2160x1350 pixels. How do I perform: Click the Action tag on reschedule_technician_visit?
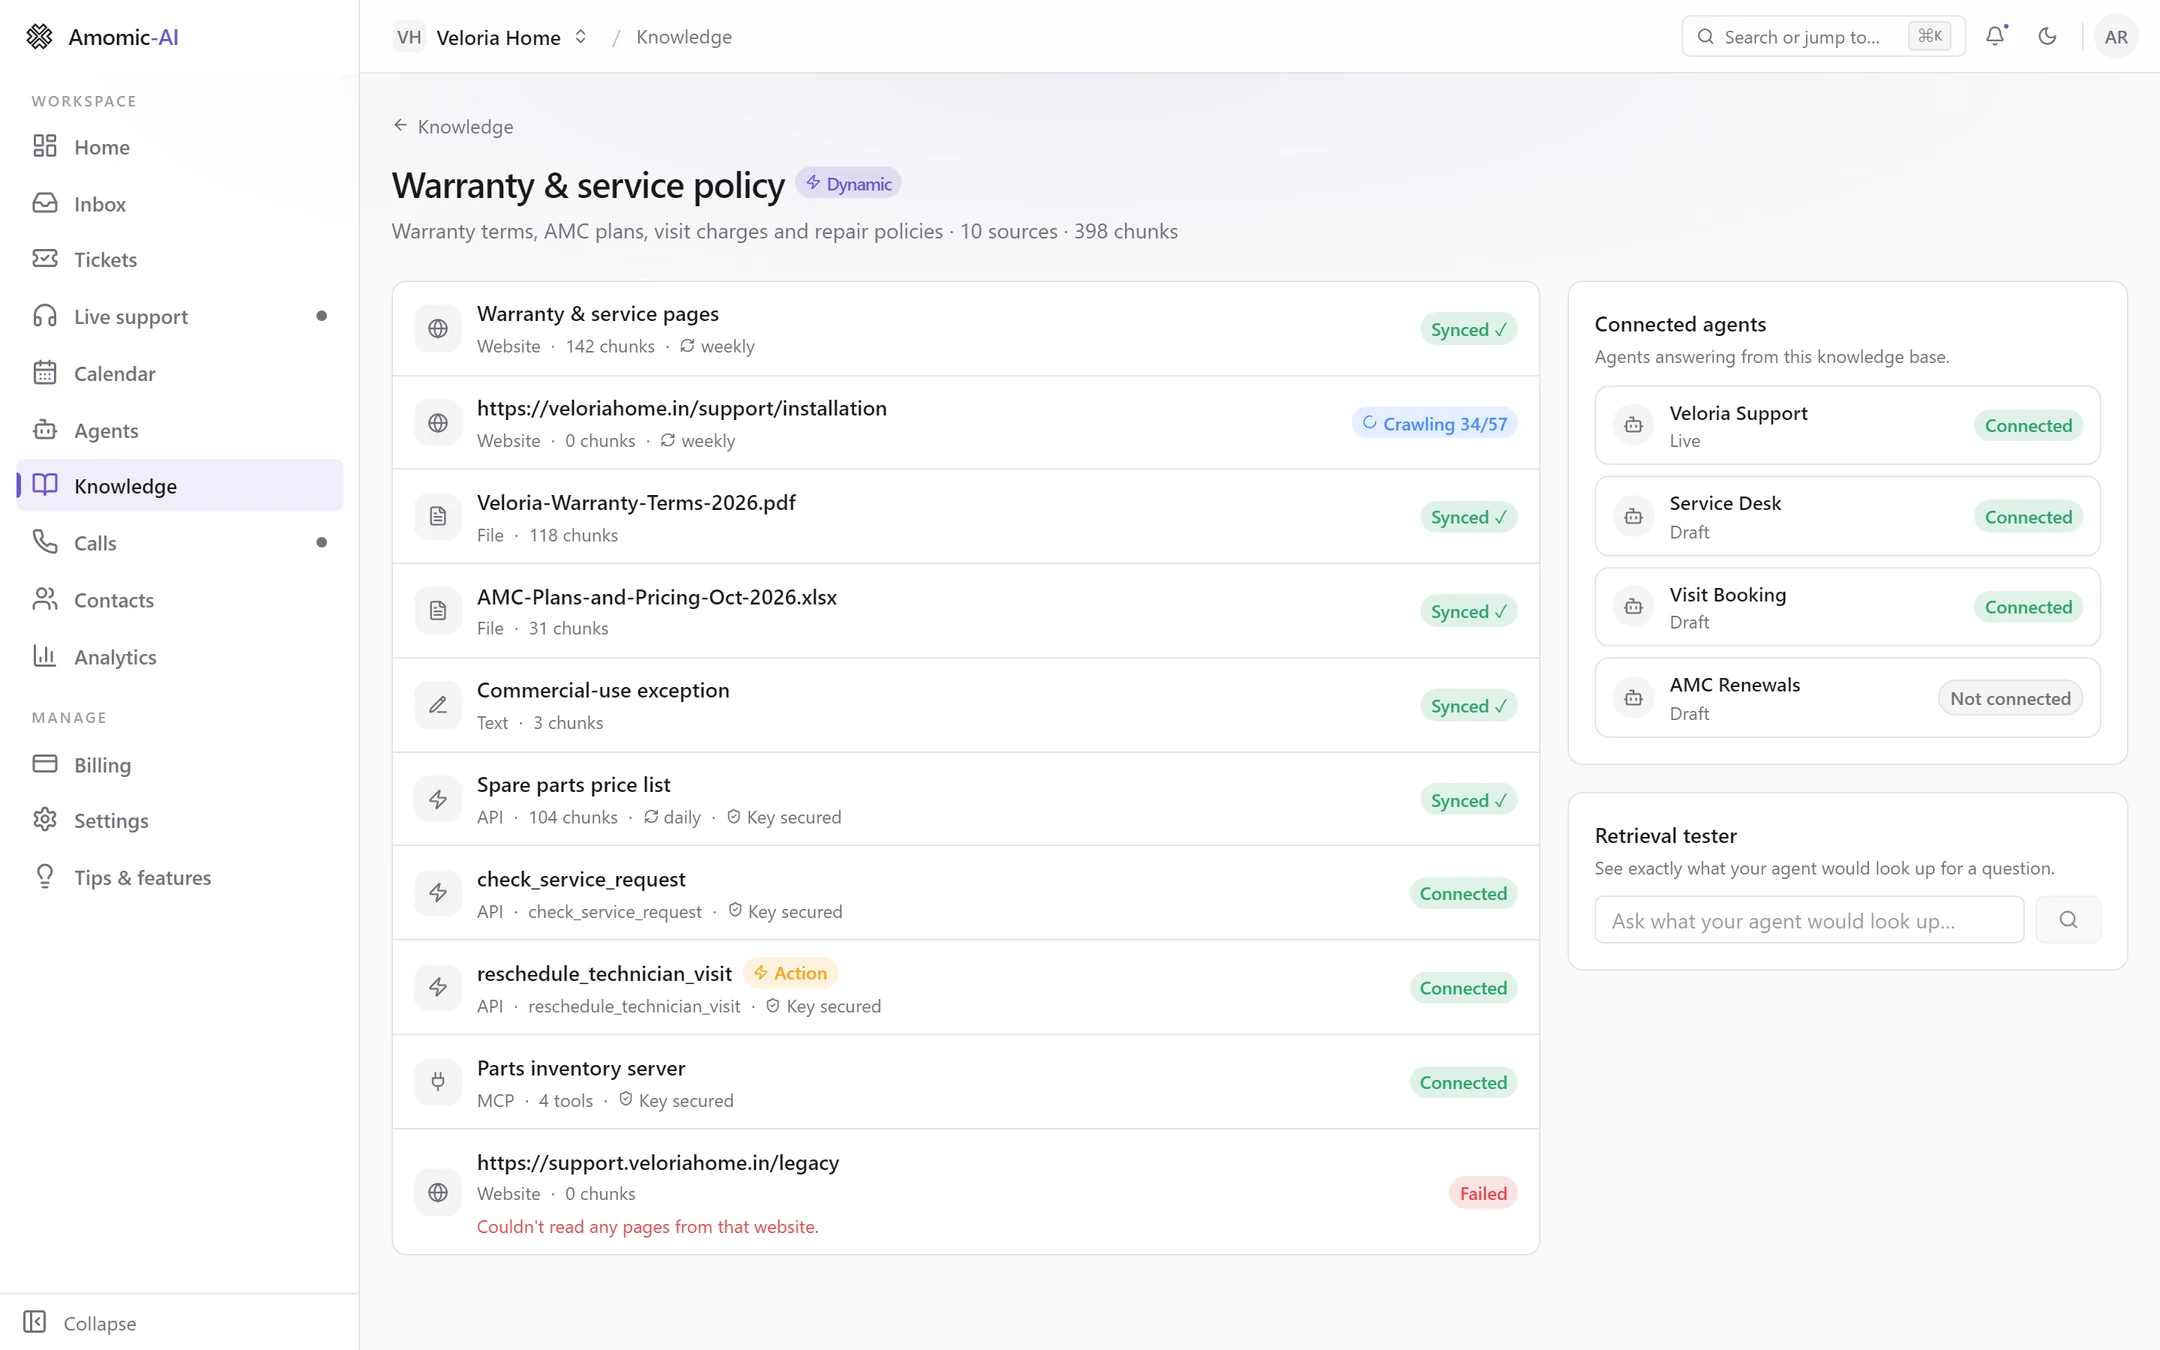point(790,973)
